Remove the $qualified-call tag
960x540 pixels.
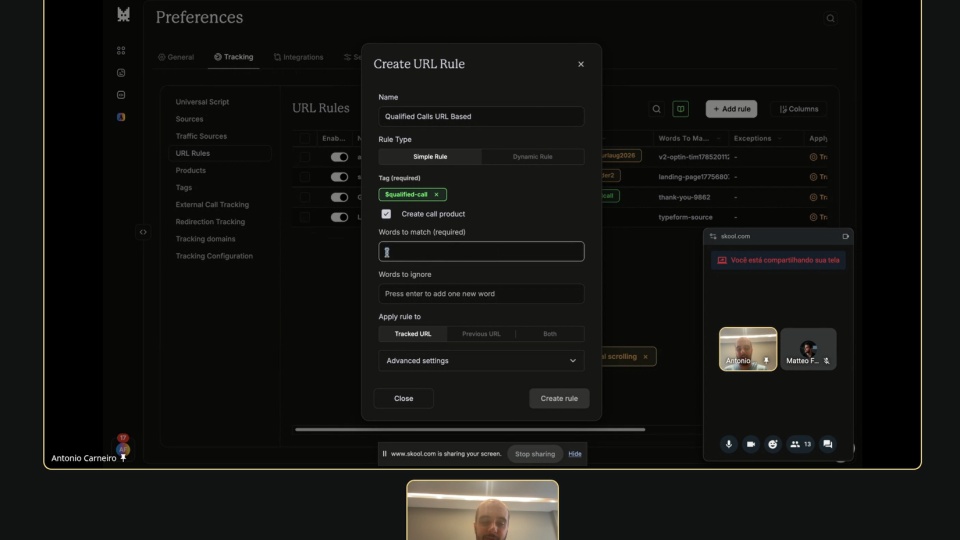437,195
